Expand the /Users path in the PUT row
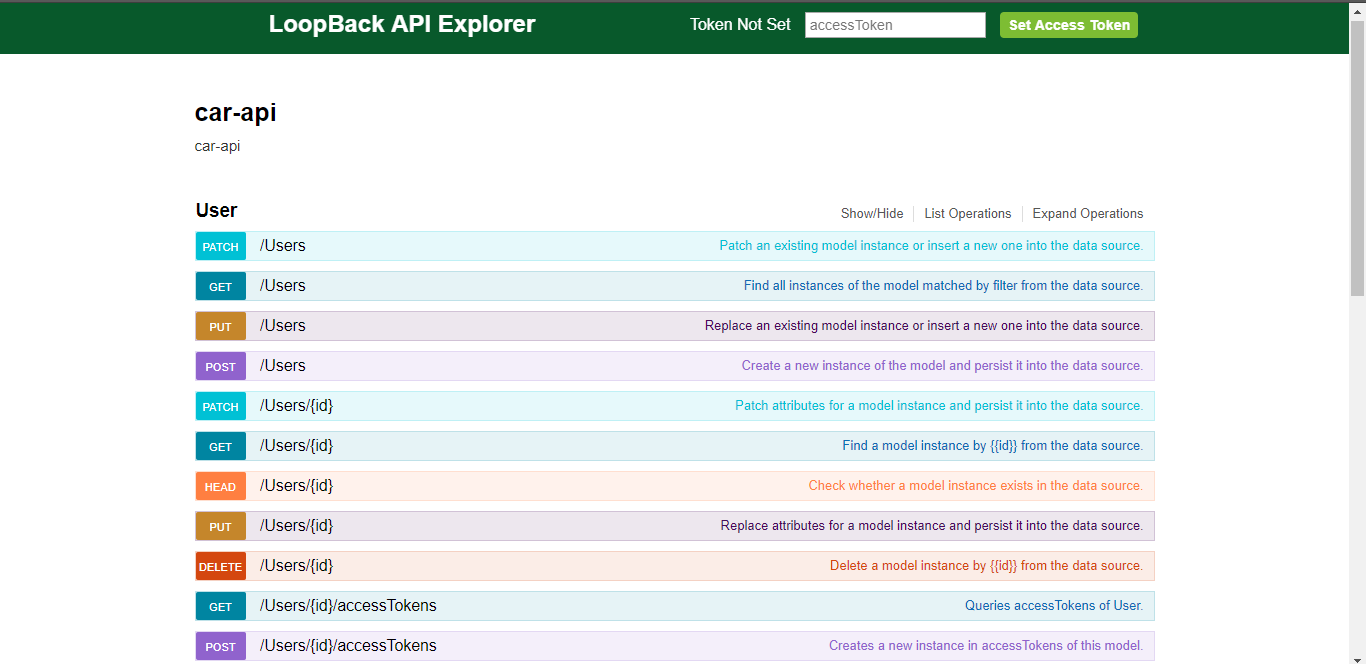 point(283,326)
